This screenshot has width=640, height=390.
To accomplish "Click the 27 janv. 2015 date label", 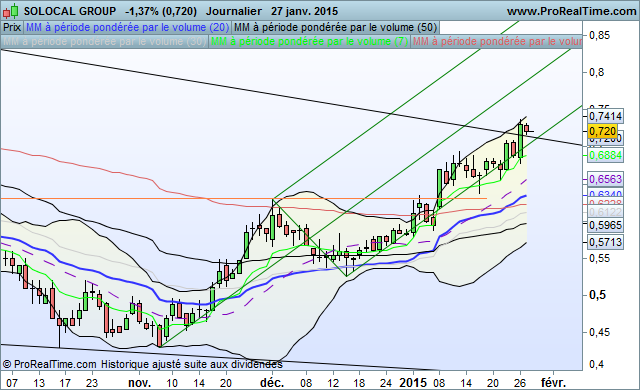I will coord(304,11).
